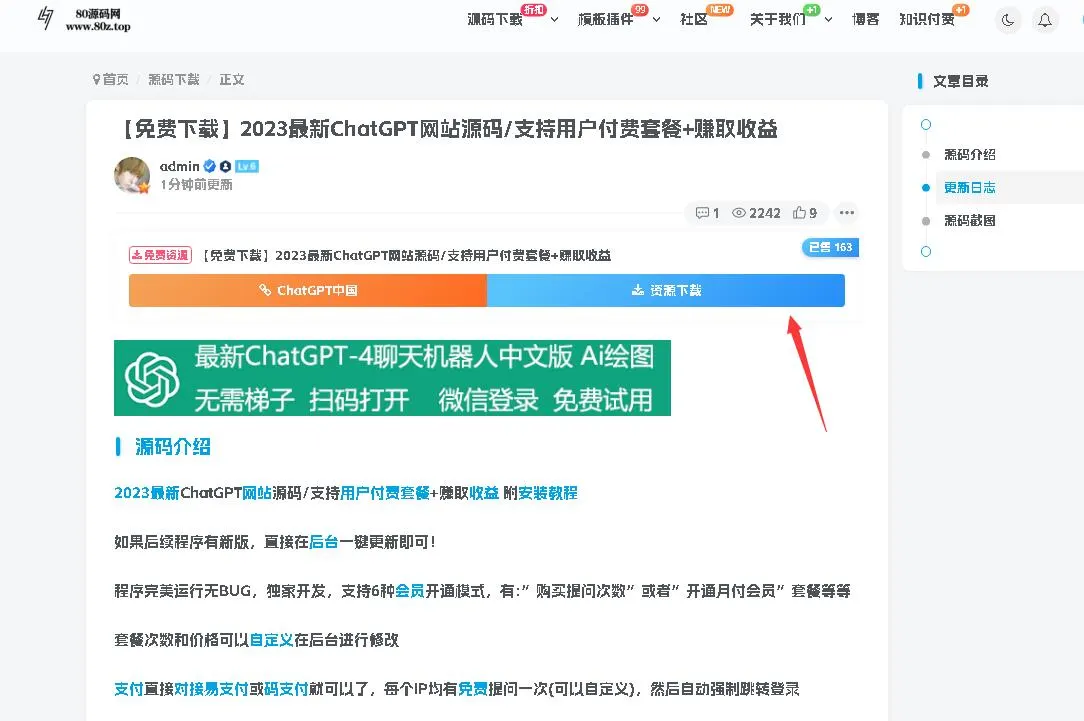
Task: Go to 社区 in header
Action: pyautogui.click(x=694, y=19)
